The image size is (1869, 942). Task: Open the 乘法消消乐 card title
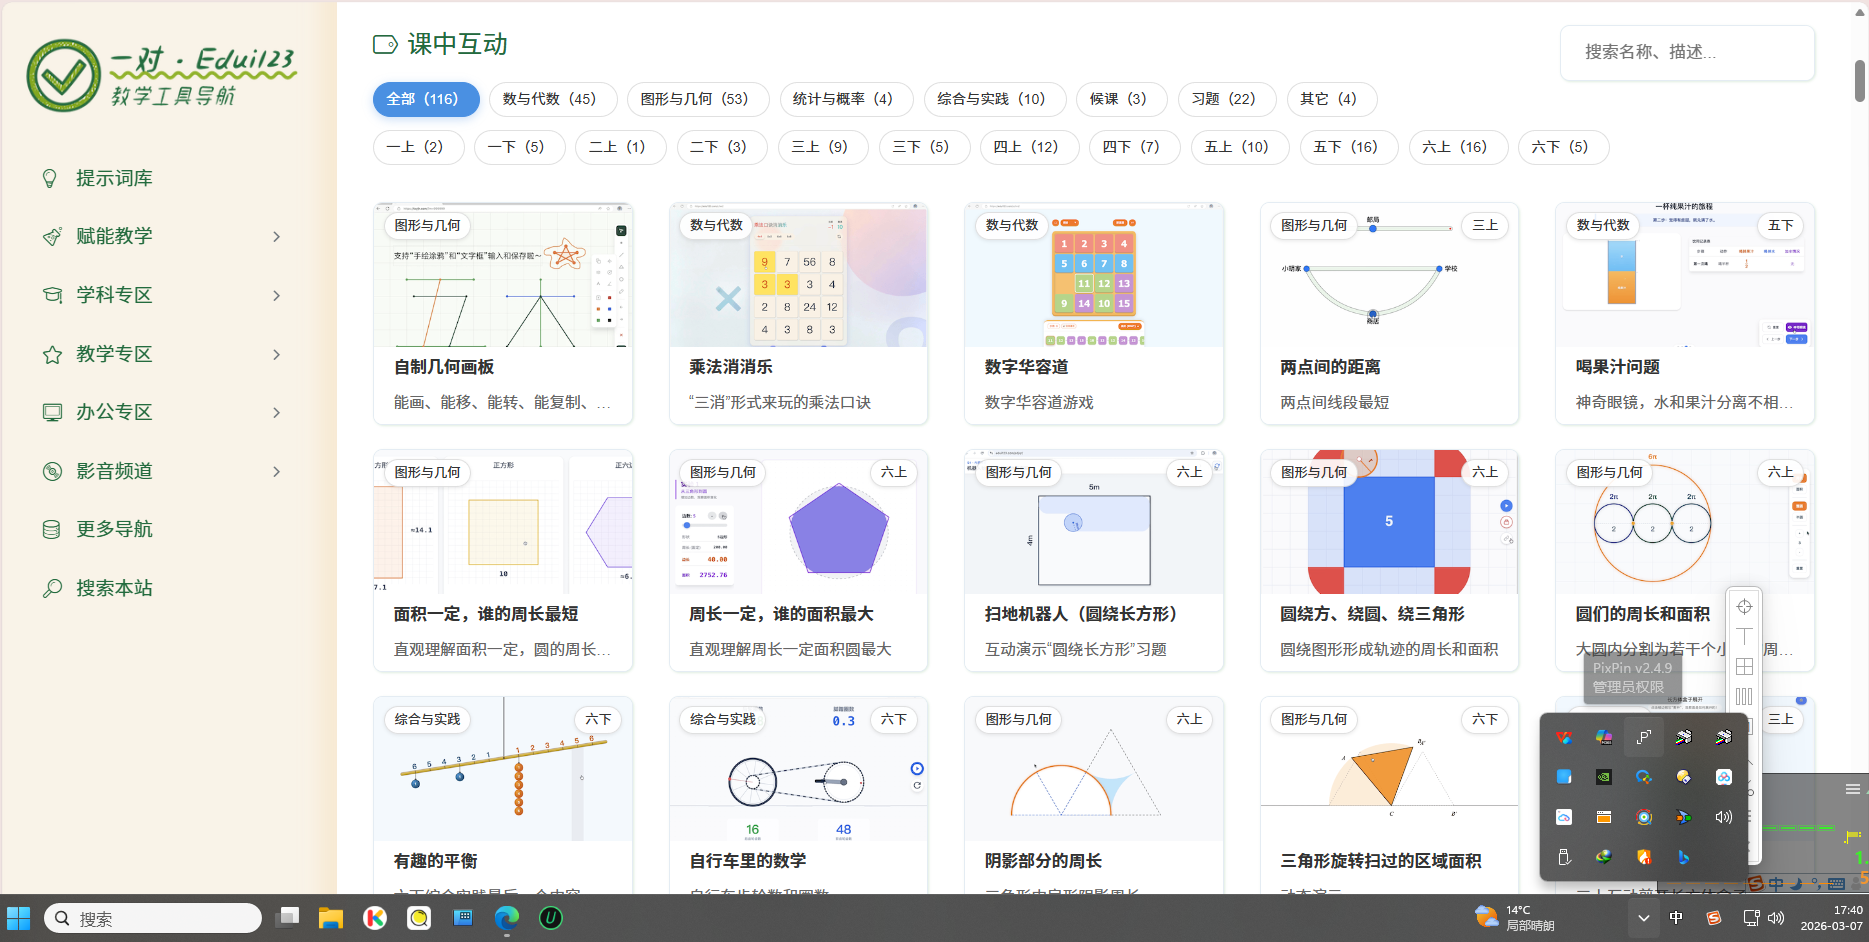coord(731,367)
